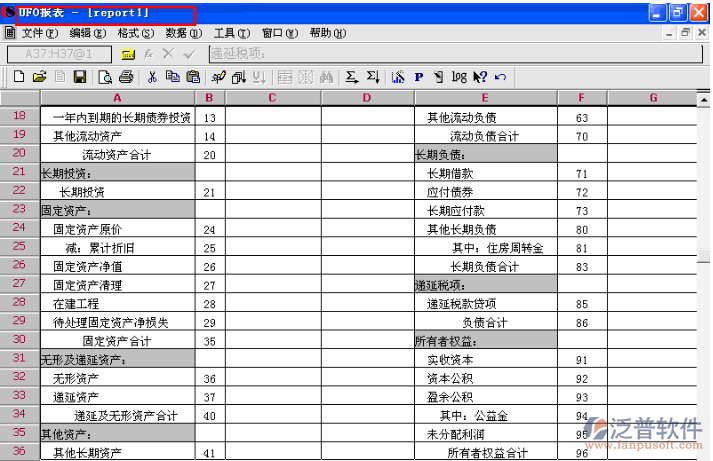
Task: Click the New file icon
Action: (x=18, y=76)
